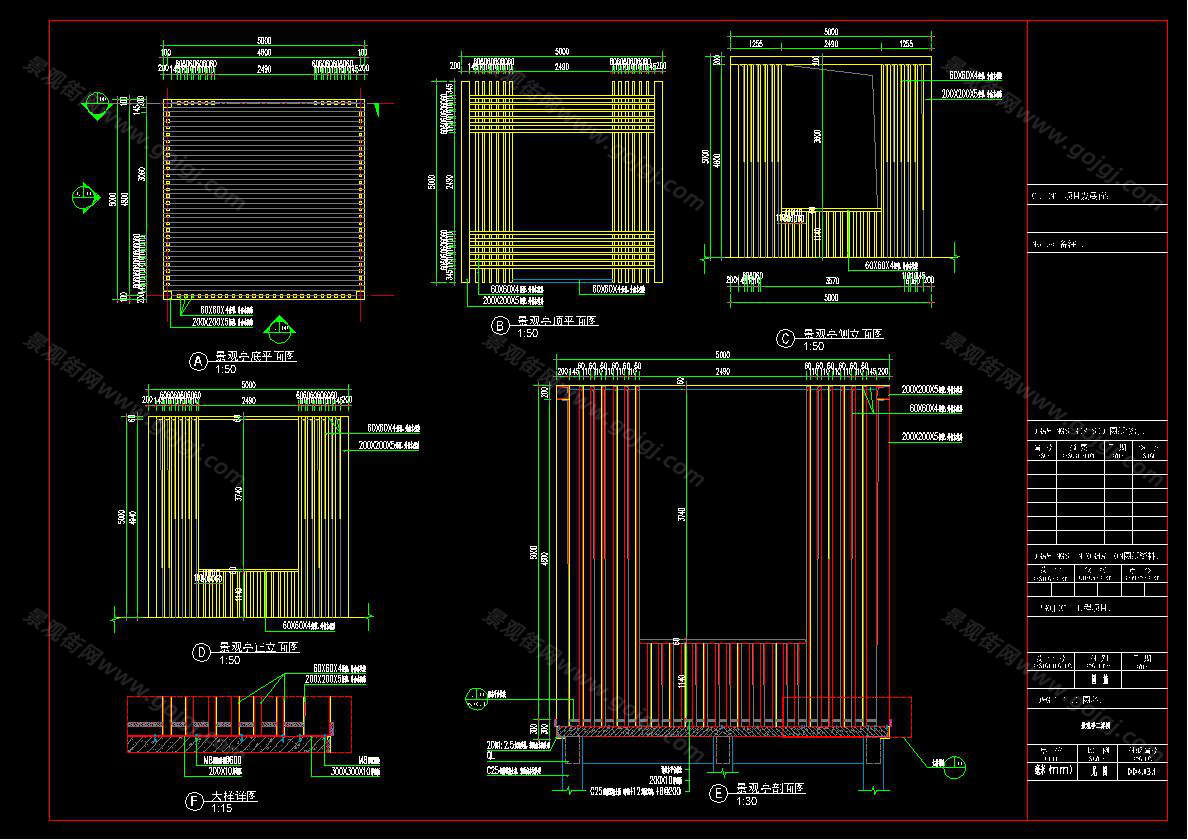Click the 3740 vertical dimension in section E
The image size is (1188, 840).
pos(682,515)
